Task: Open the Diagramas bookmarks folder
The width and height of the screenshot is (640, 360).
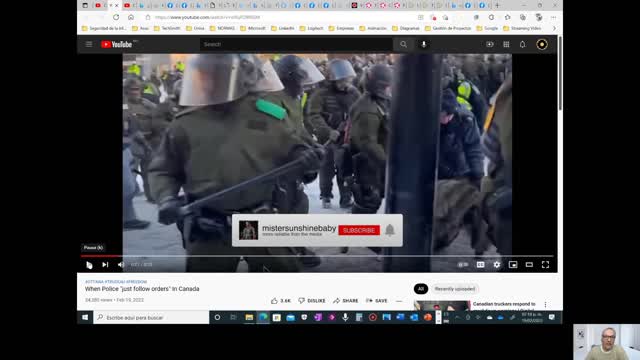Action: pos(406,28)
